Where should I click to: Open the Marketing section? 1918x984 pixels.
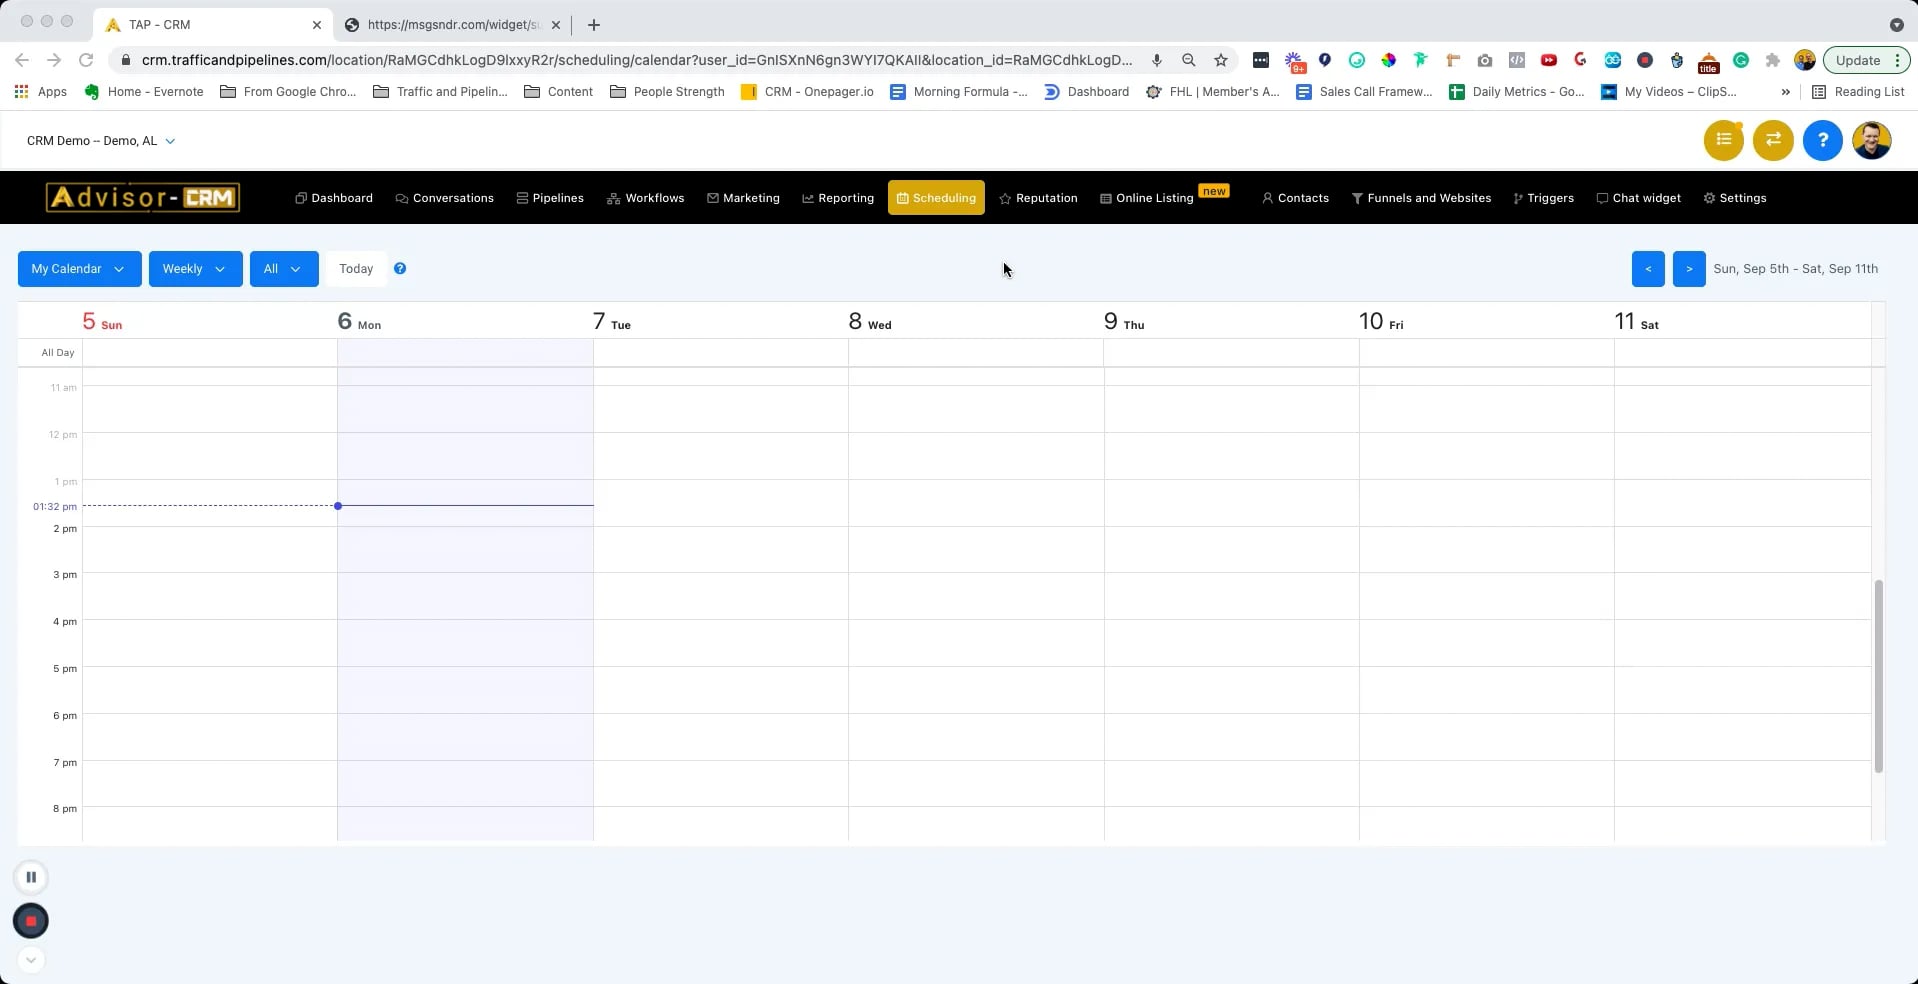click(x=743, y=198)
